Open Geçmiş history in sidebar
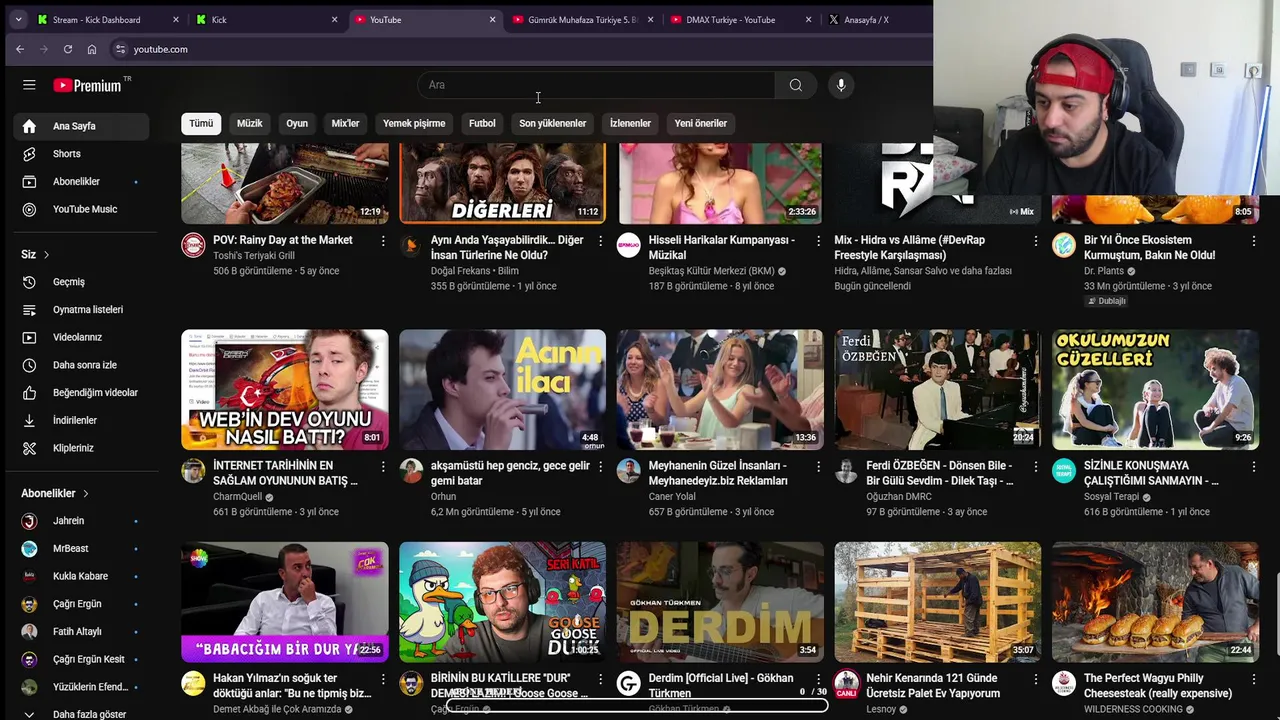Image resolution: width=1280 pixels, height=720 pixels. pyautogui.click(x=81, y=282)
